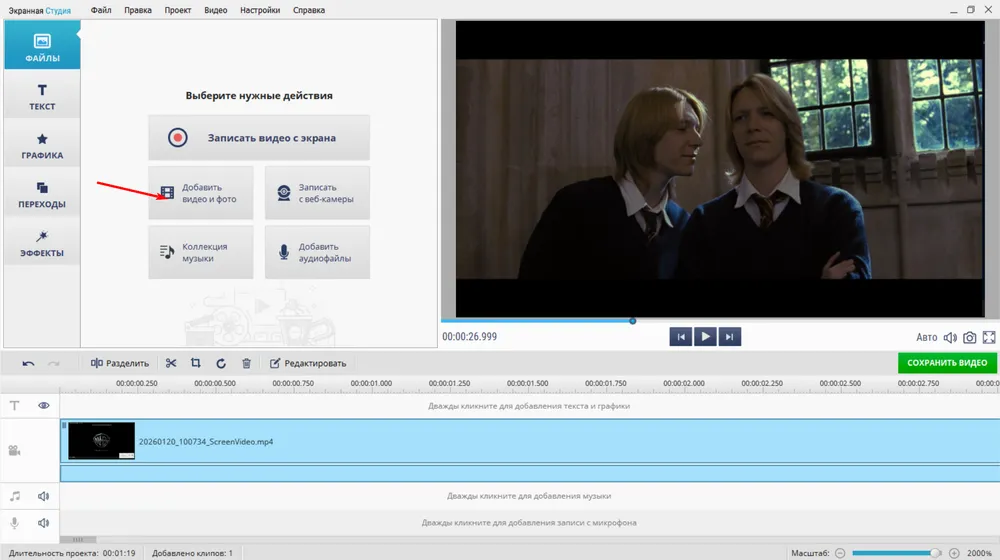Click the music collection note icon
Screen dimensions: 1000x560
click(x=167, y=252)
